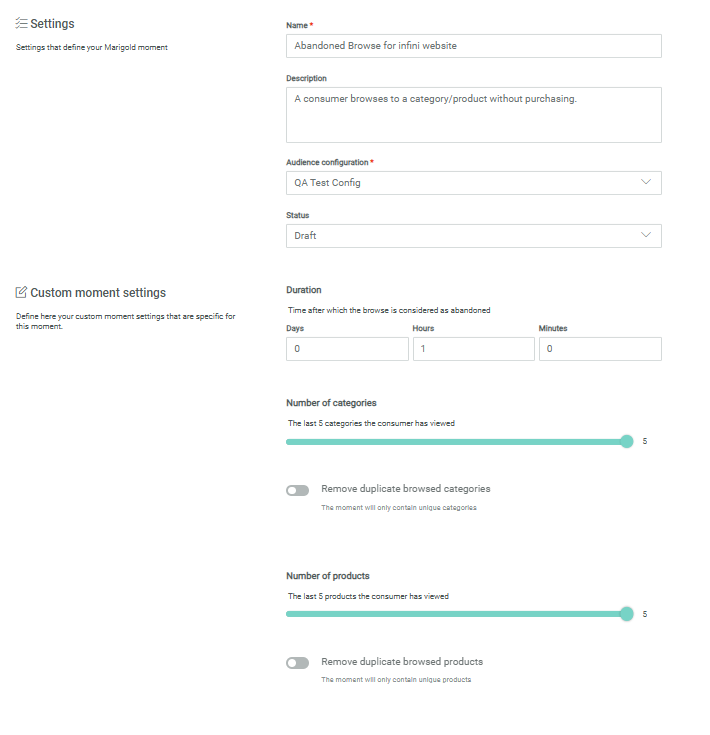Click the Remove duplicate browsed products label
Viewport: 710px width, 735px height.
pyautogui.click(x=402, y=662)
